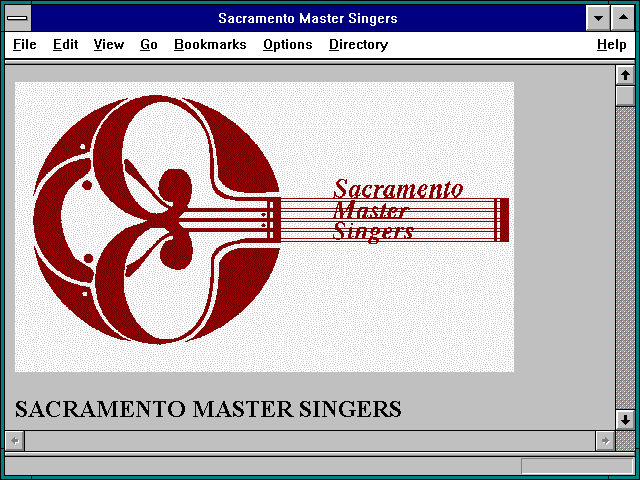Click the vertical scrollbar thumb
Viewport: 640px width, 480px height.
point(625,96)
